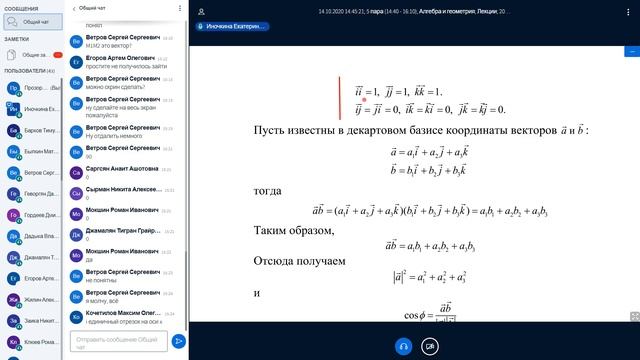Image resolution: width=640 pixels, height=360 pixels.
Task: Select user Иночкина Ек... in the user list
Action: (33, 109)
